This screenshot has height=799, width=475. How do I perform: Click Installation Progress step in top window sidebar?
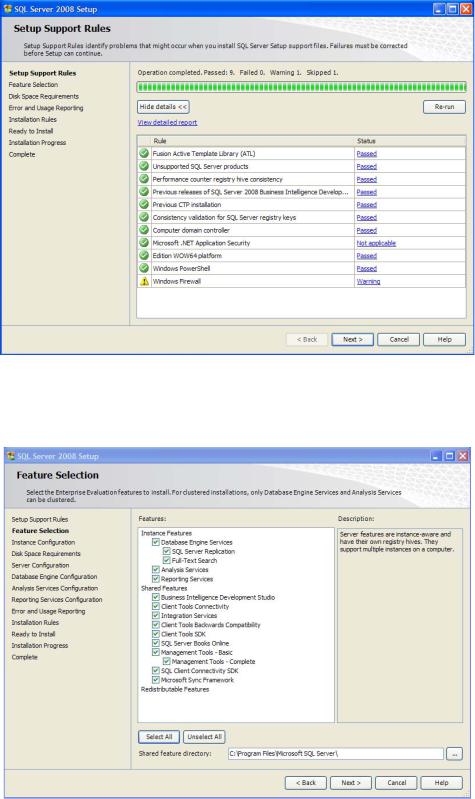pos(37,143)
